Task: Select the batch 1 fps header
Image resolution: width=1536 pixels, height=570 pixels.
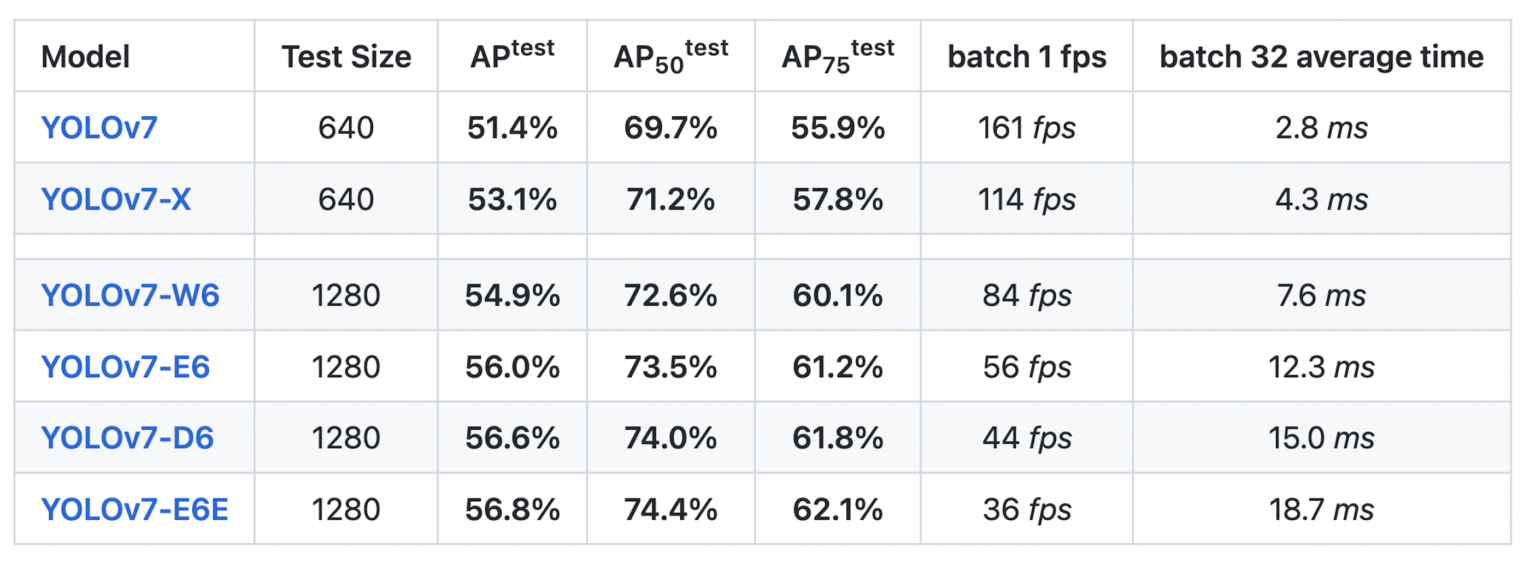Action: 1027,57
